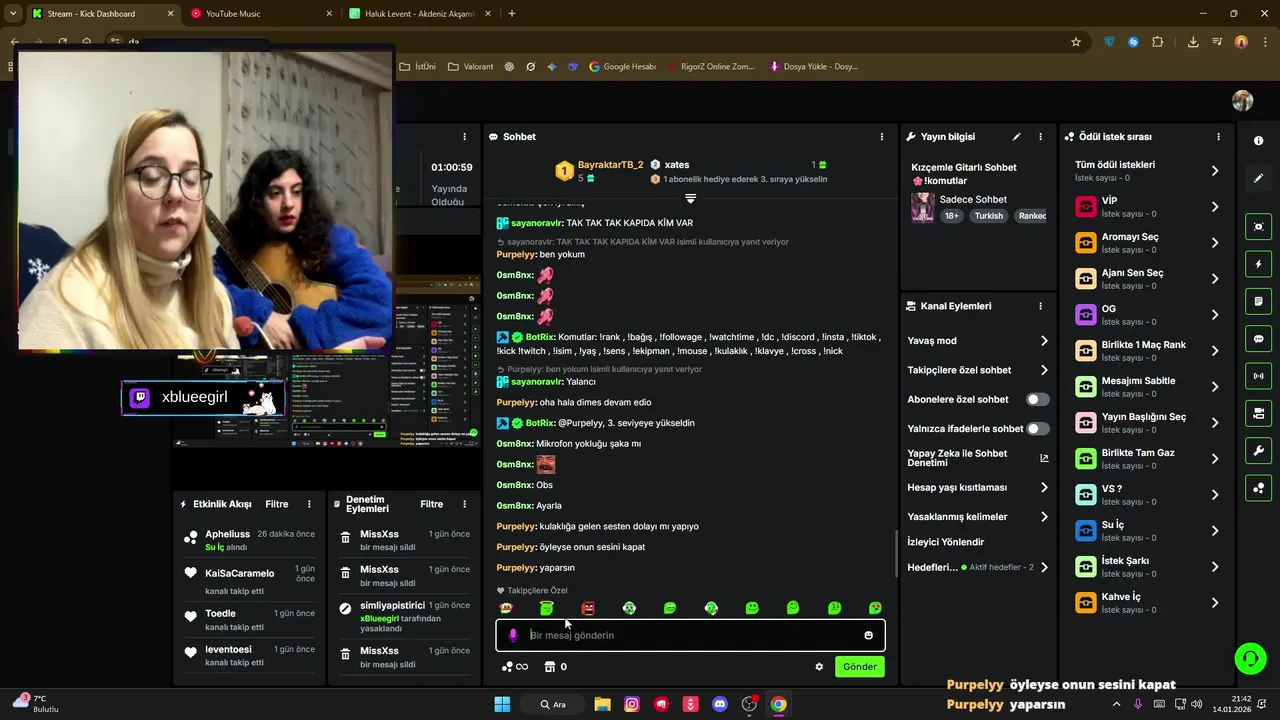Open the emoji picker in message box
1280x720 pixels.
[868, 635]
